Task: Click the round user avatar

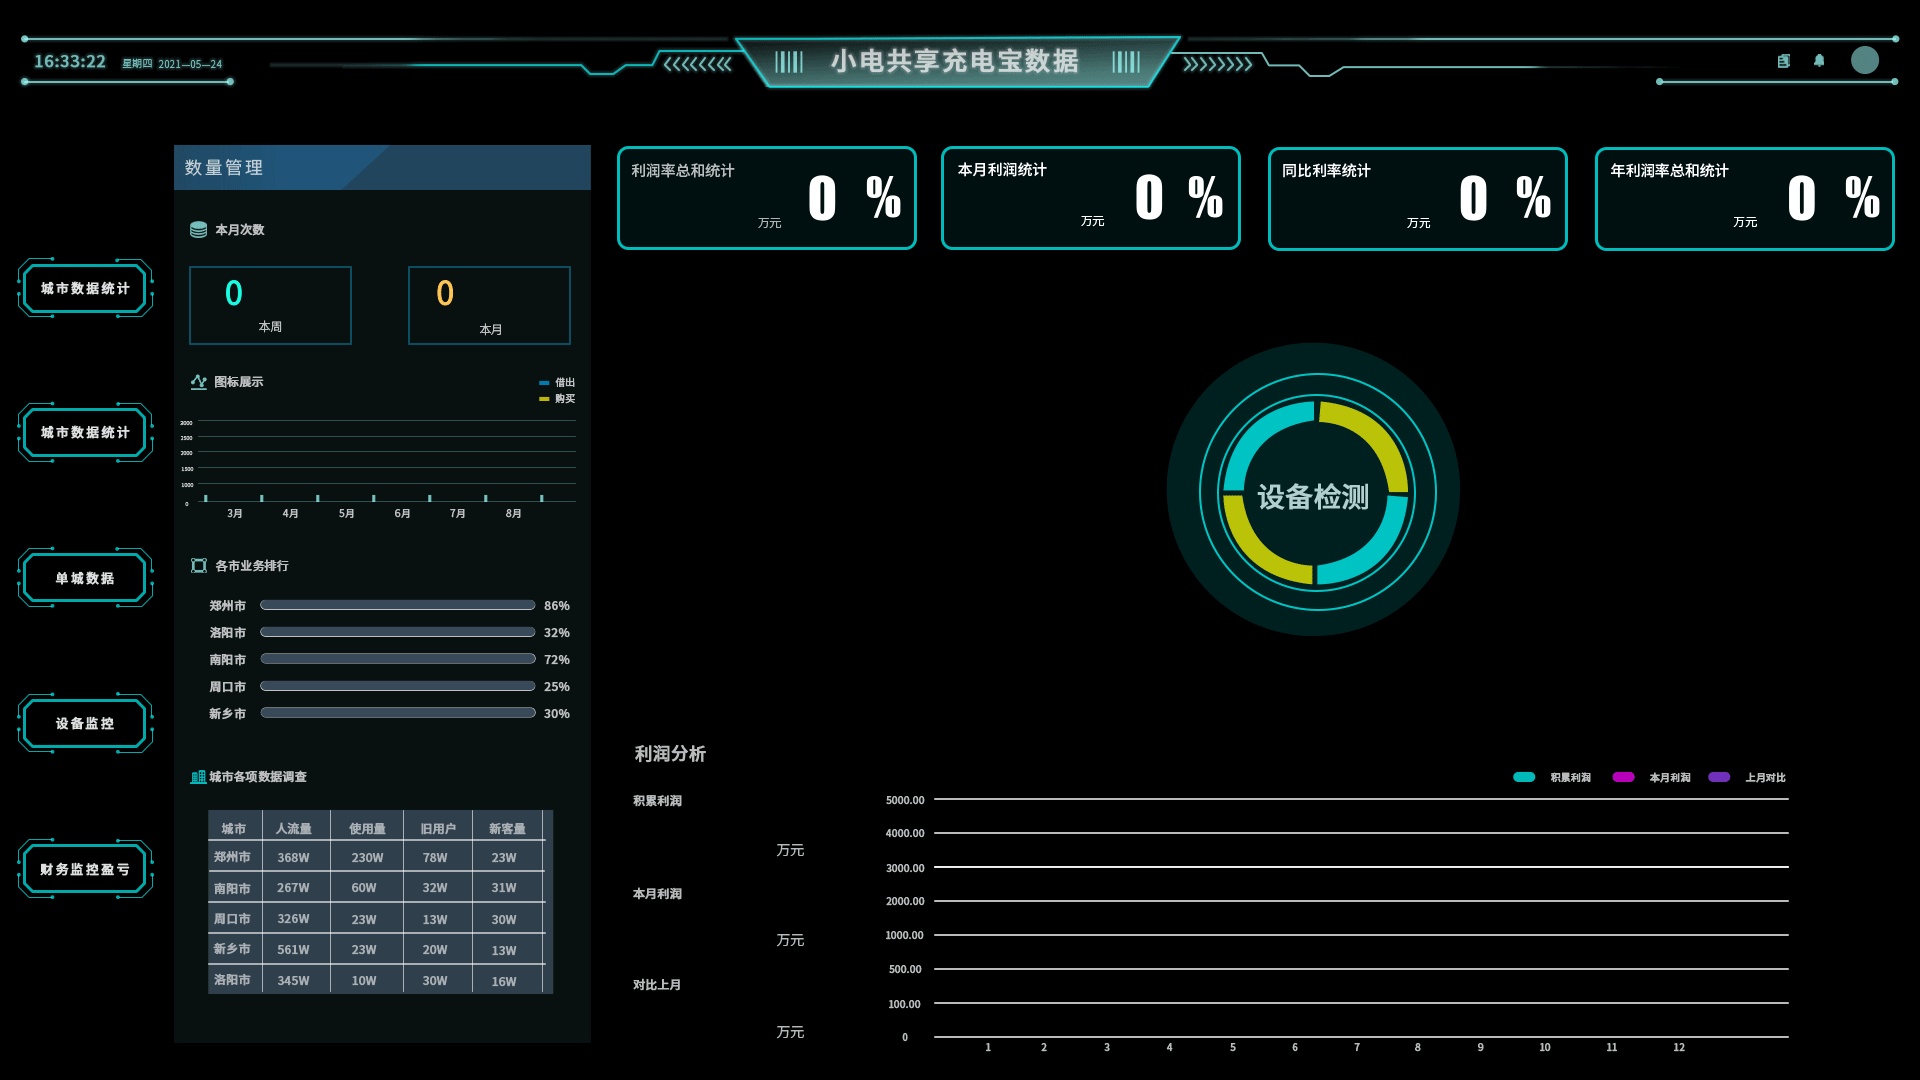Action: 1864,60
